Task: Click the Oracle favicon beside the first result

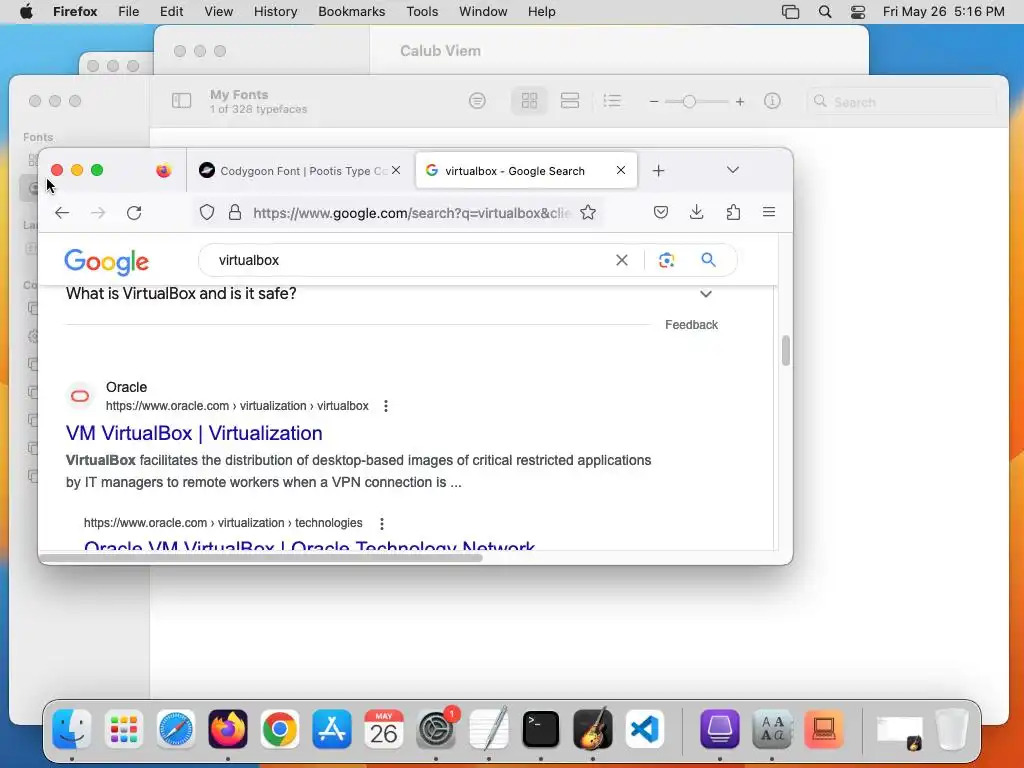Action: coord(80,396)
